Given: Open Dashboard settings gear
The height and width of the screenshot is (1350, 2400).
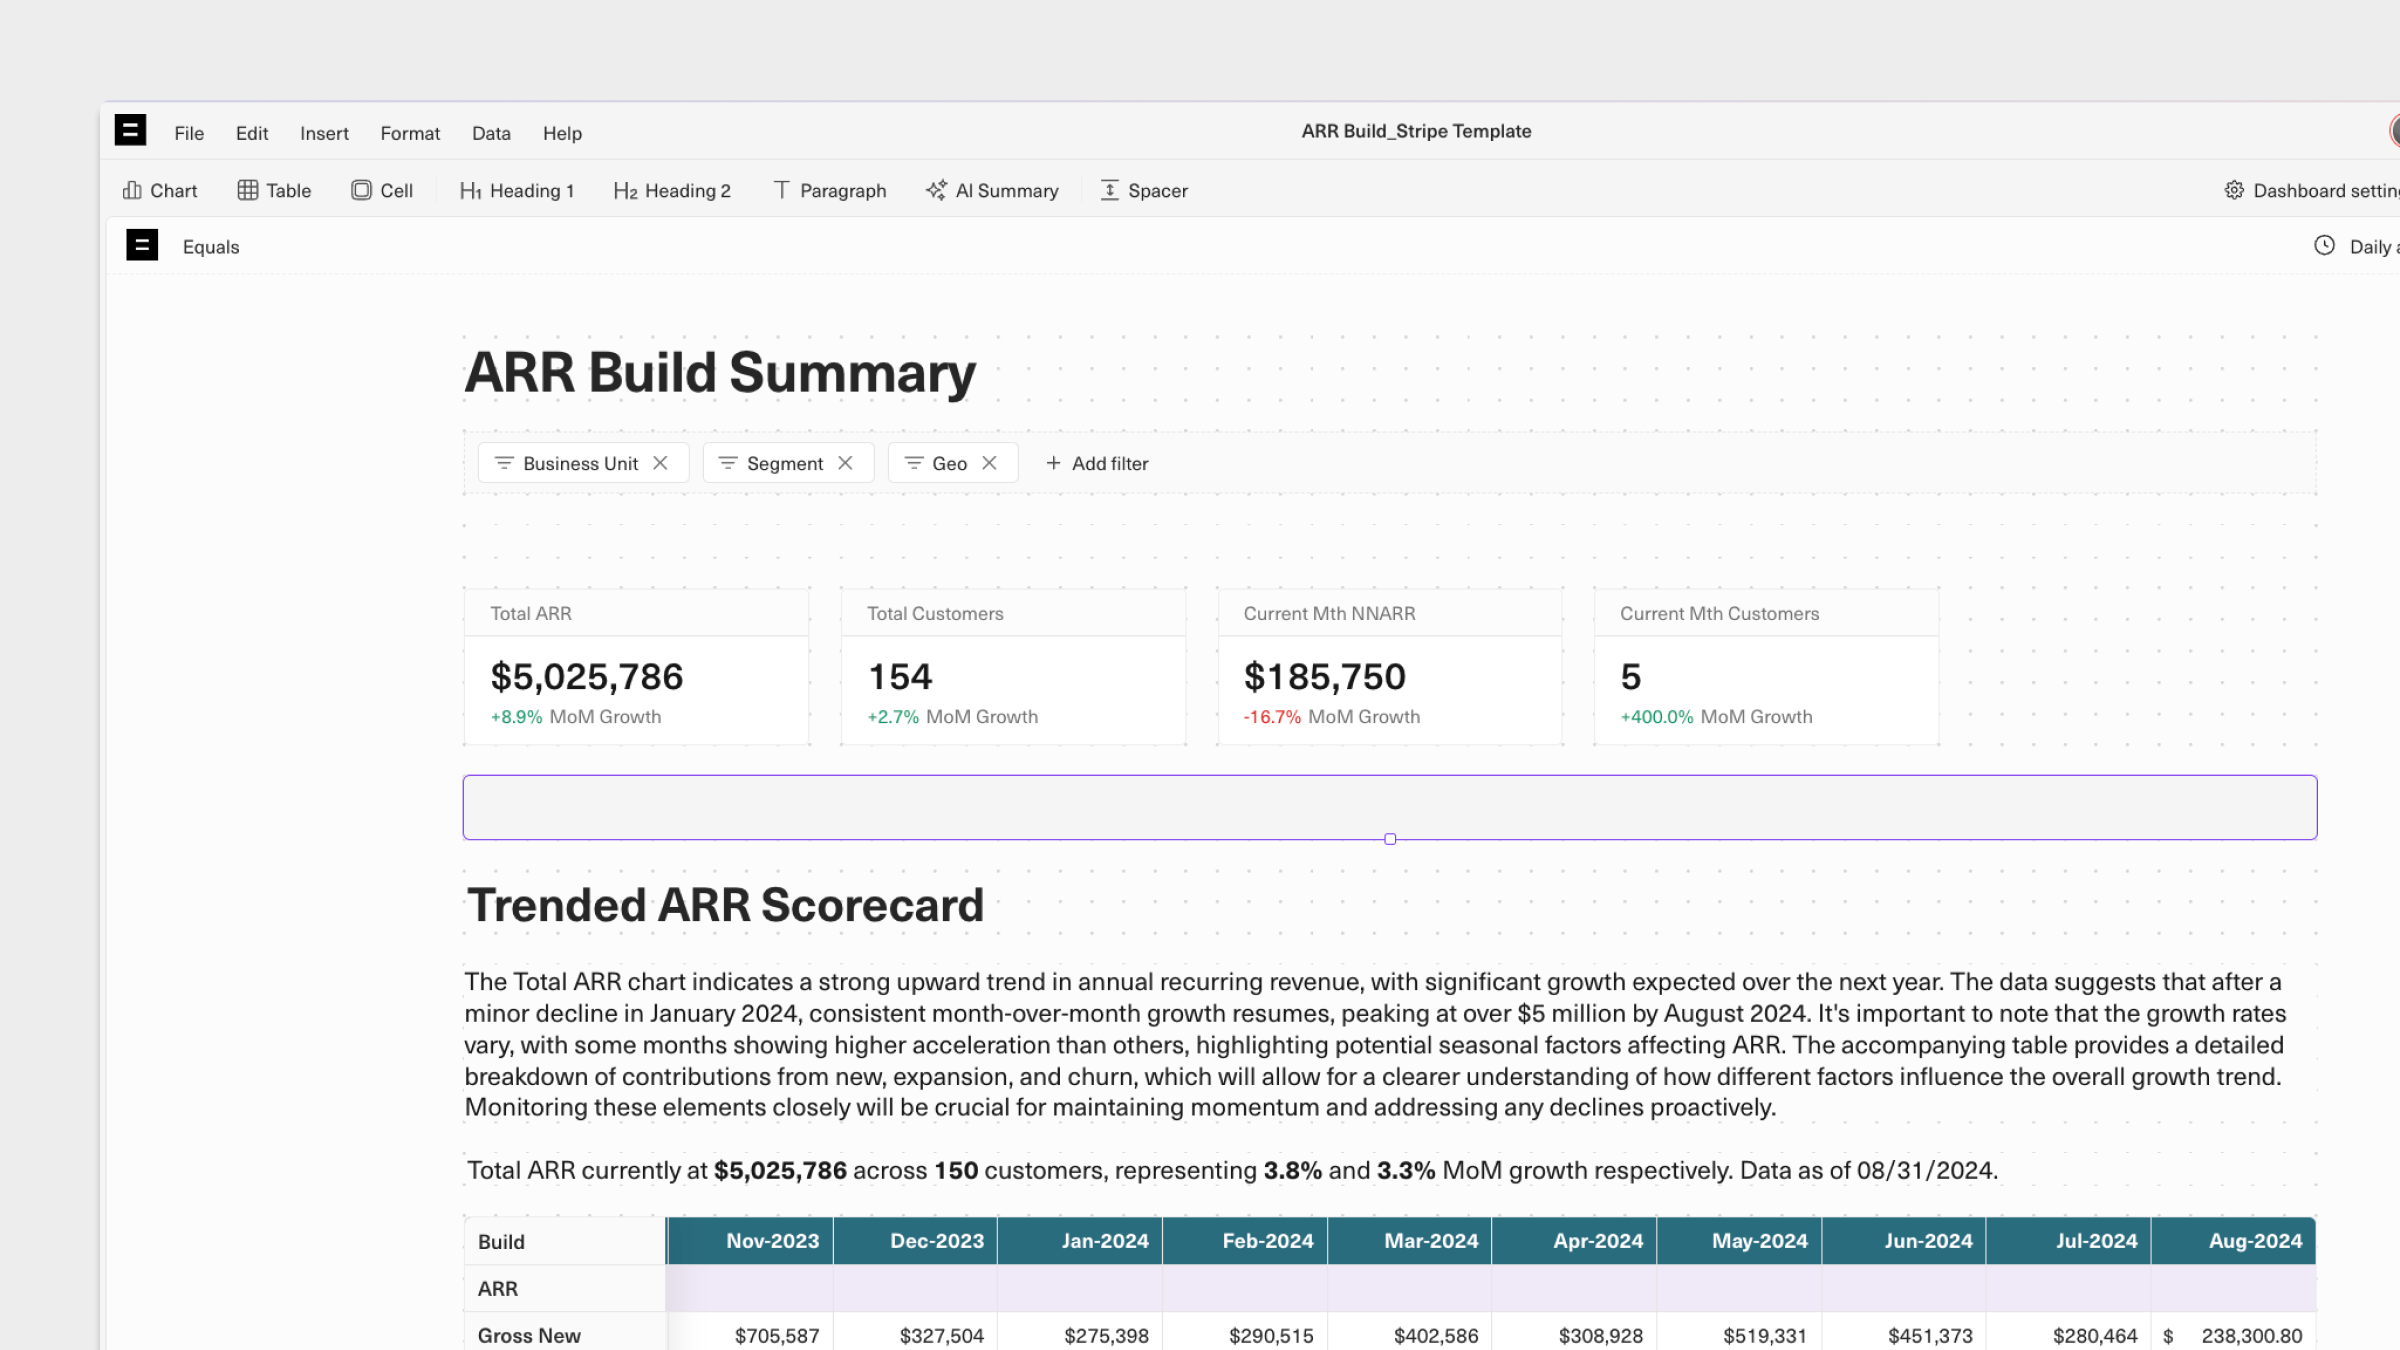Looking at the screenshot, I should [x=2234, y=190].
